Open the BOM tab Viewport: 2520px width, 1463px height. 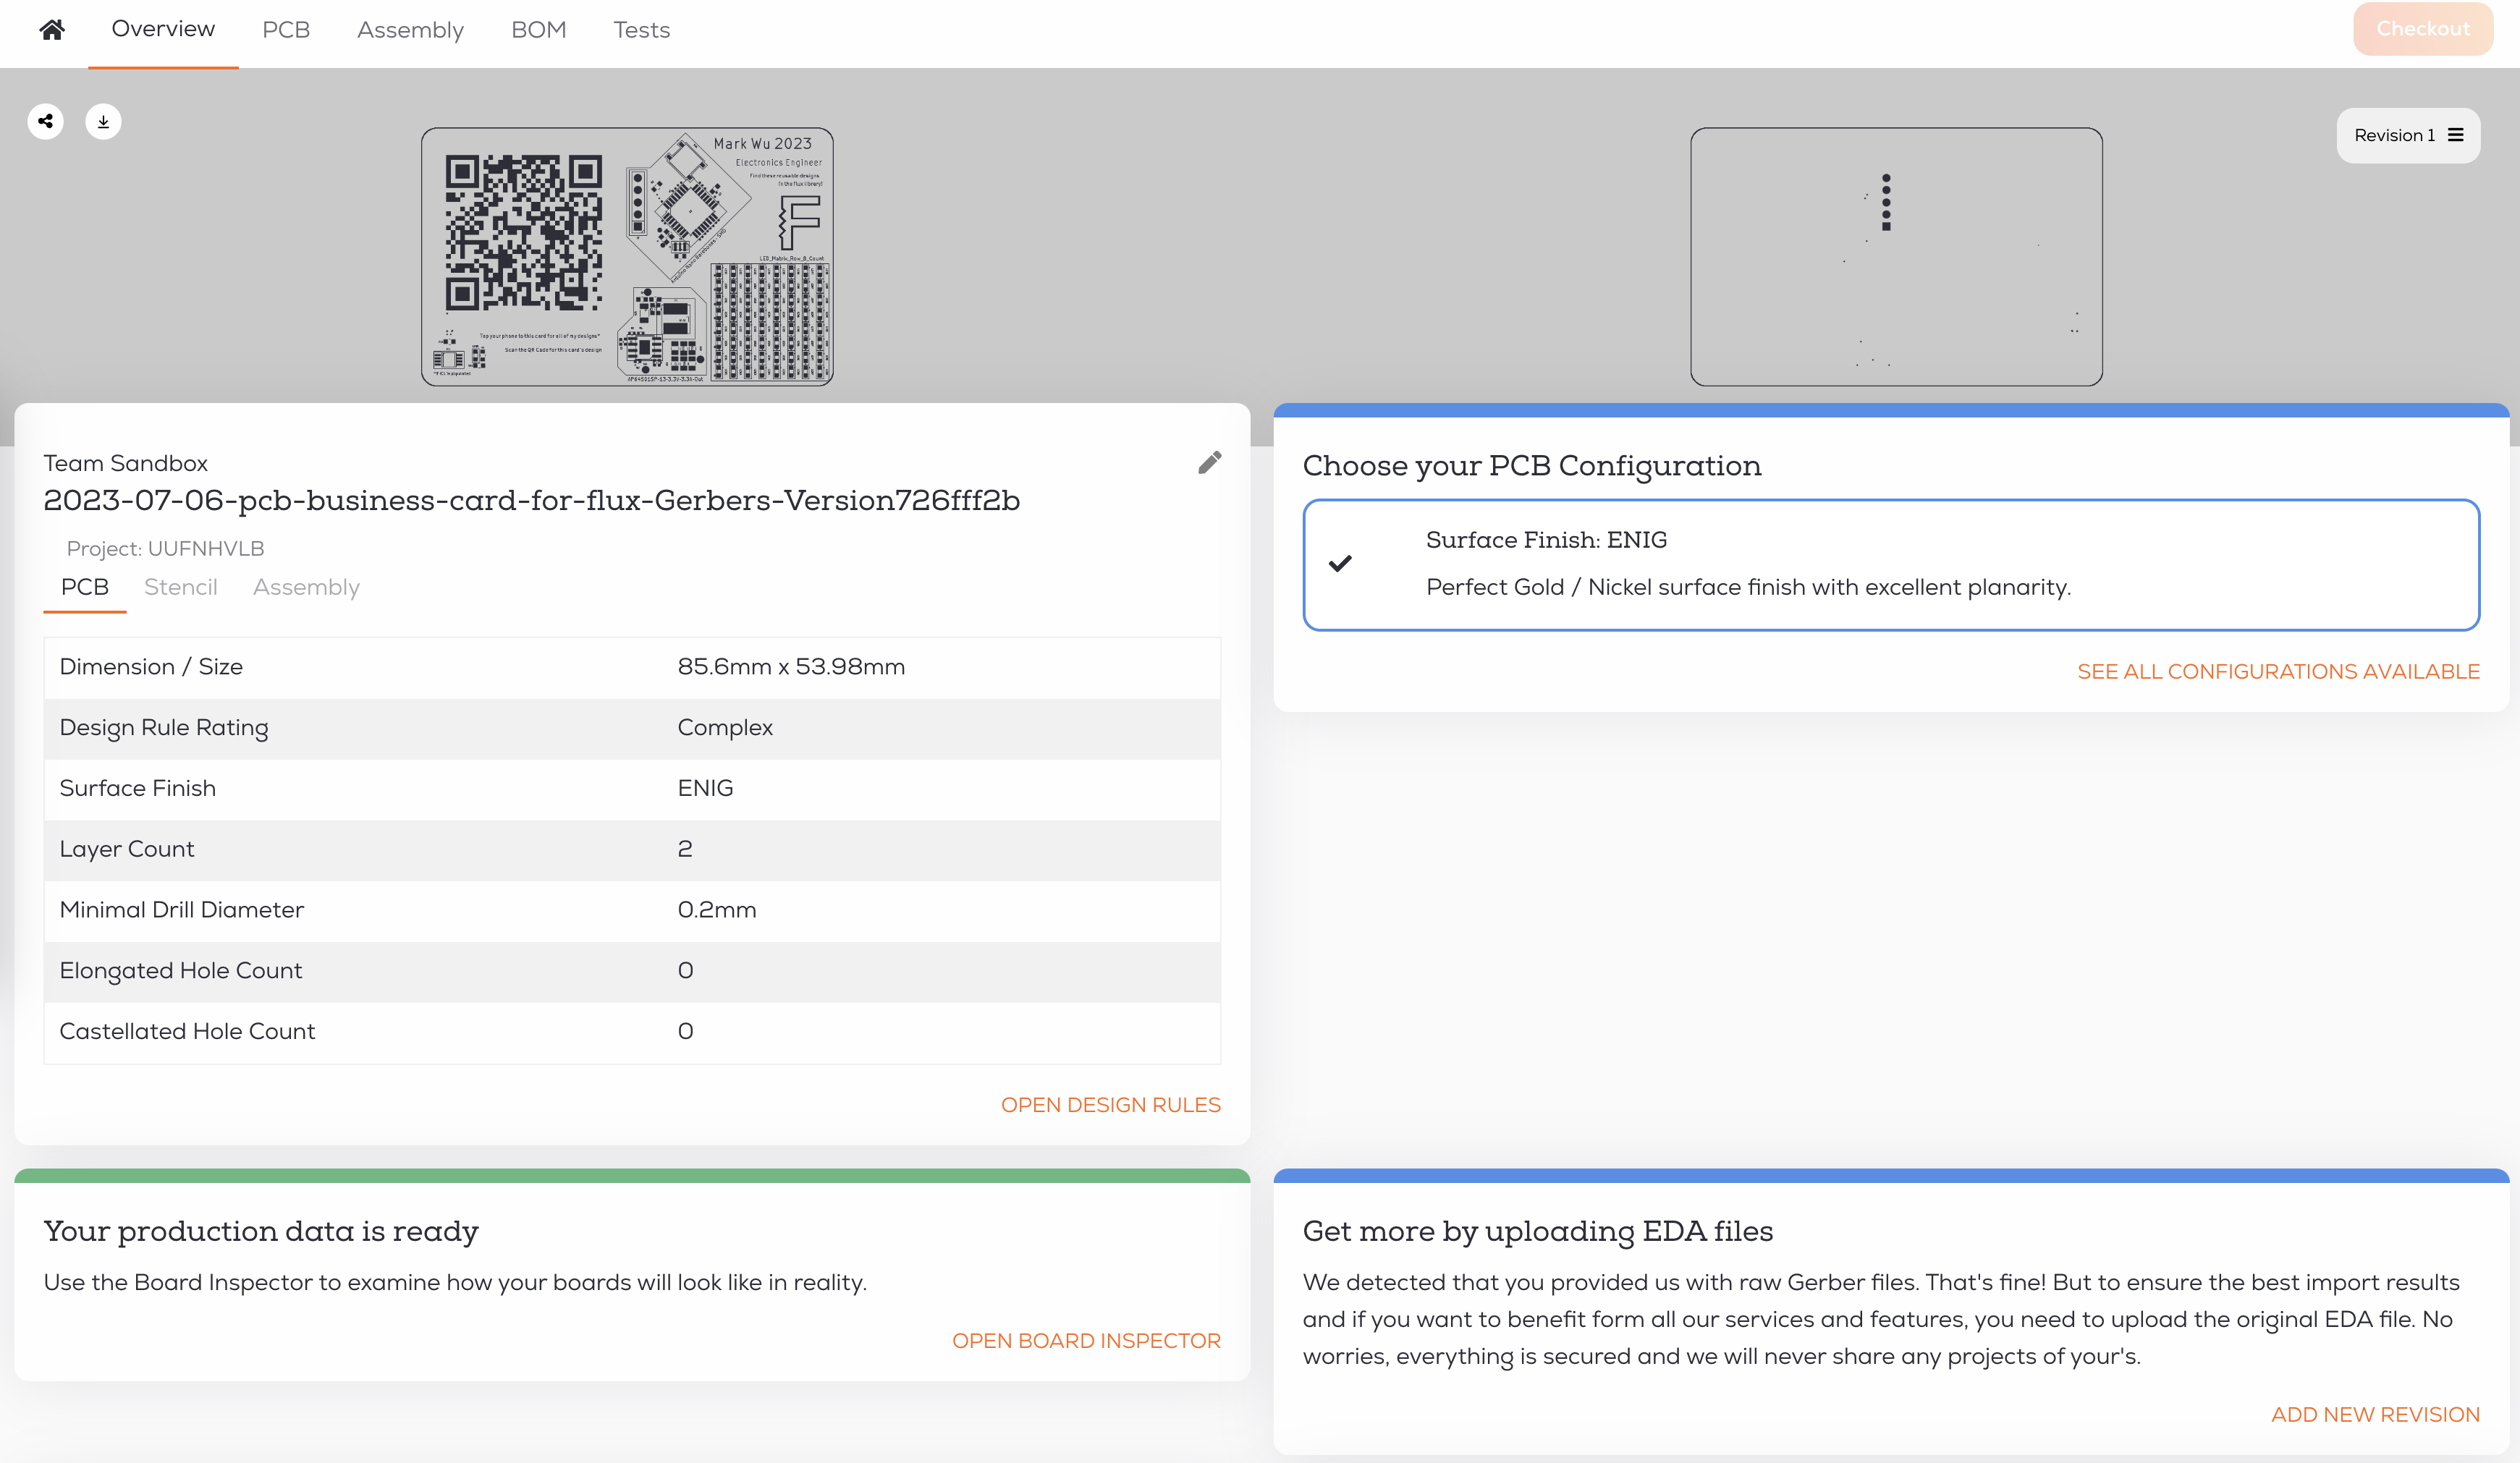tap(538, 30)
